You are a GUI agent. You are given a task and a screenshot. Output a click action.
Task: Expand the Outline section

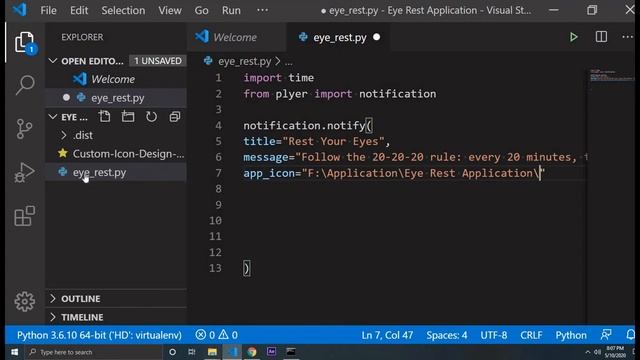80,299
